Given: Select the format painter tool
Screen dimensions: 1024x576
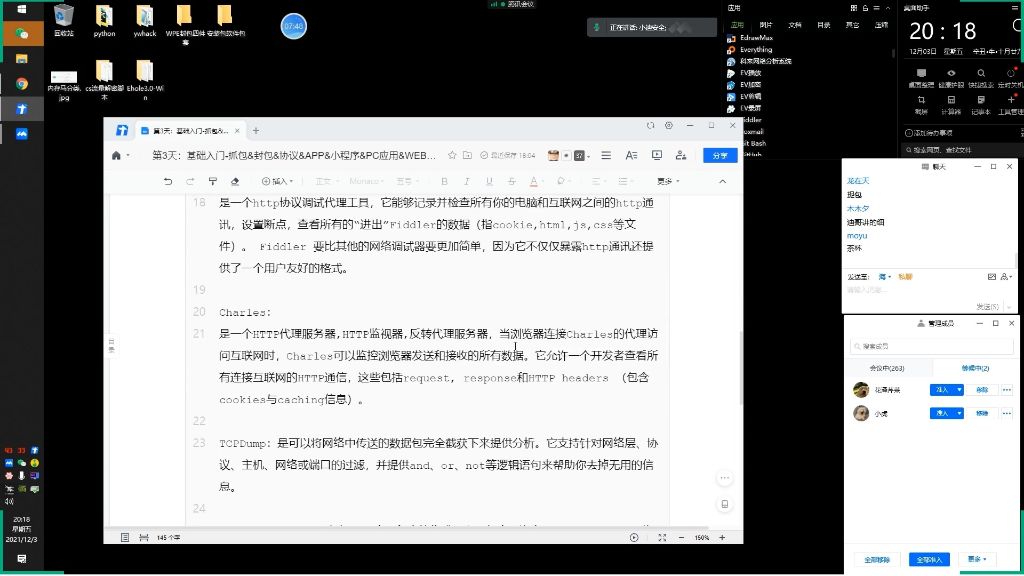Looking at the screenshot, I should [x=213, y=181].
